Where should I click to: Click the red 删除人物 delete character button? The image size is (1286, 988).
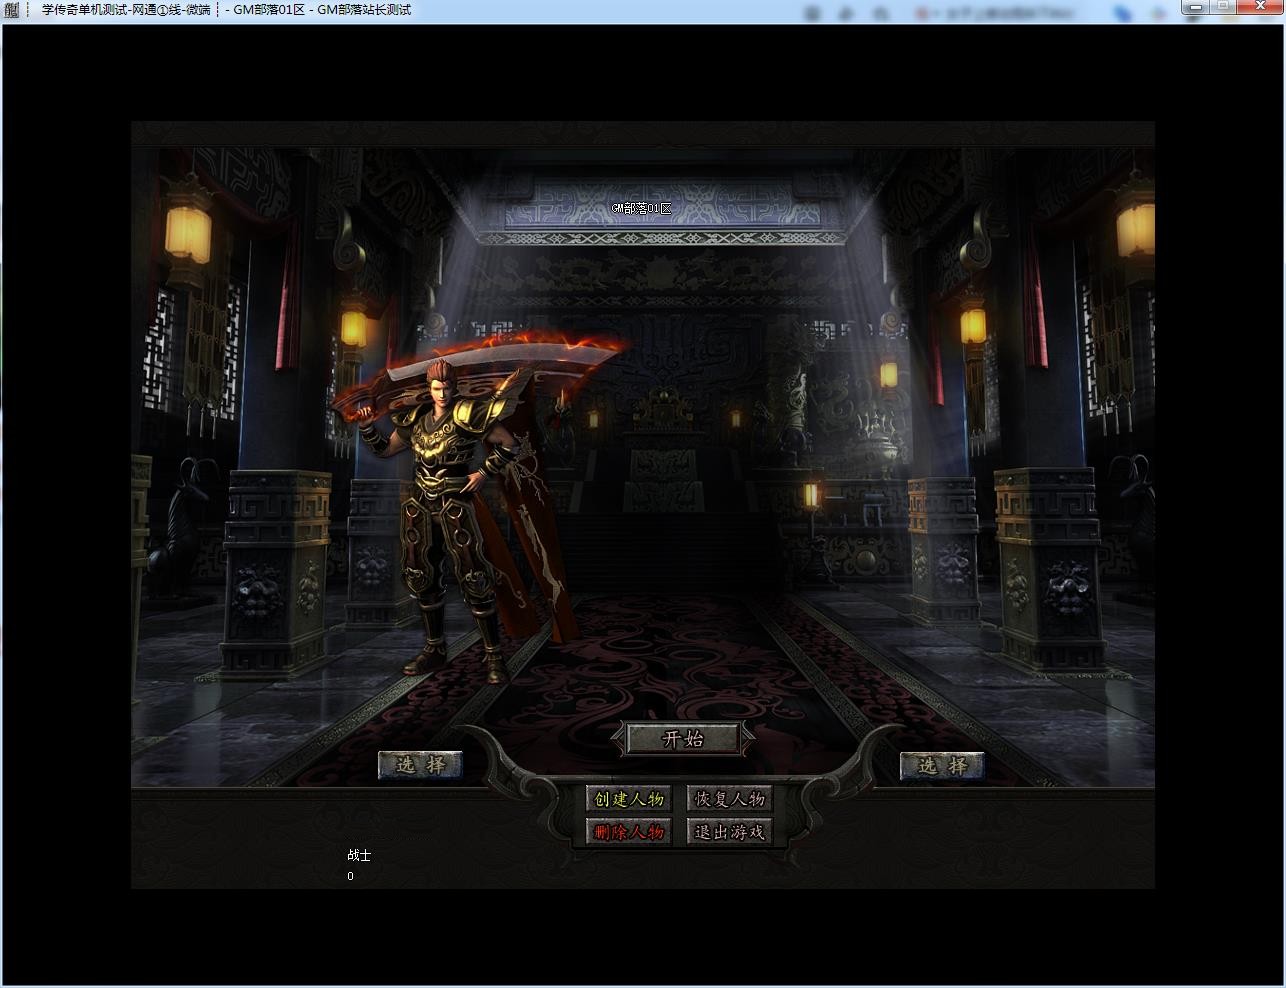[x=629, y=832]
